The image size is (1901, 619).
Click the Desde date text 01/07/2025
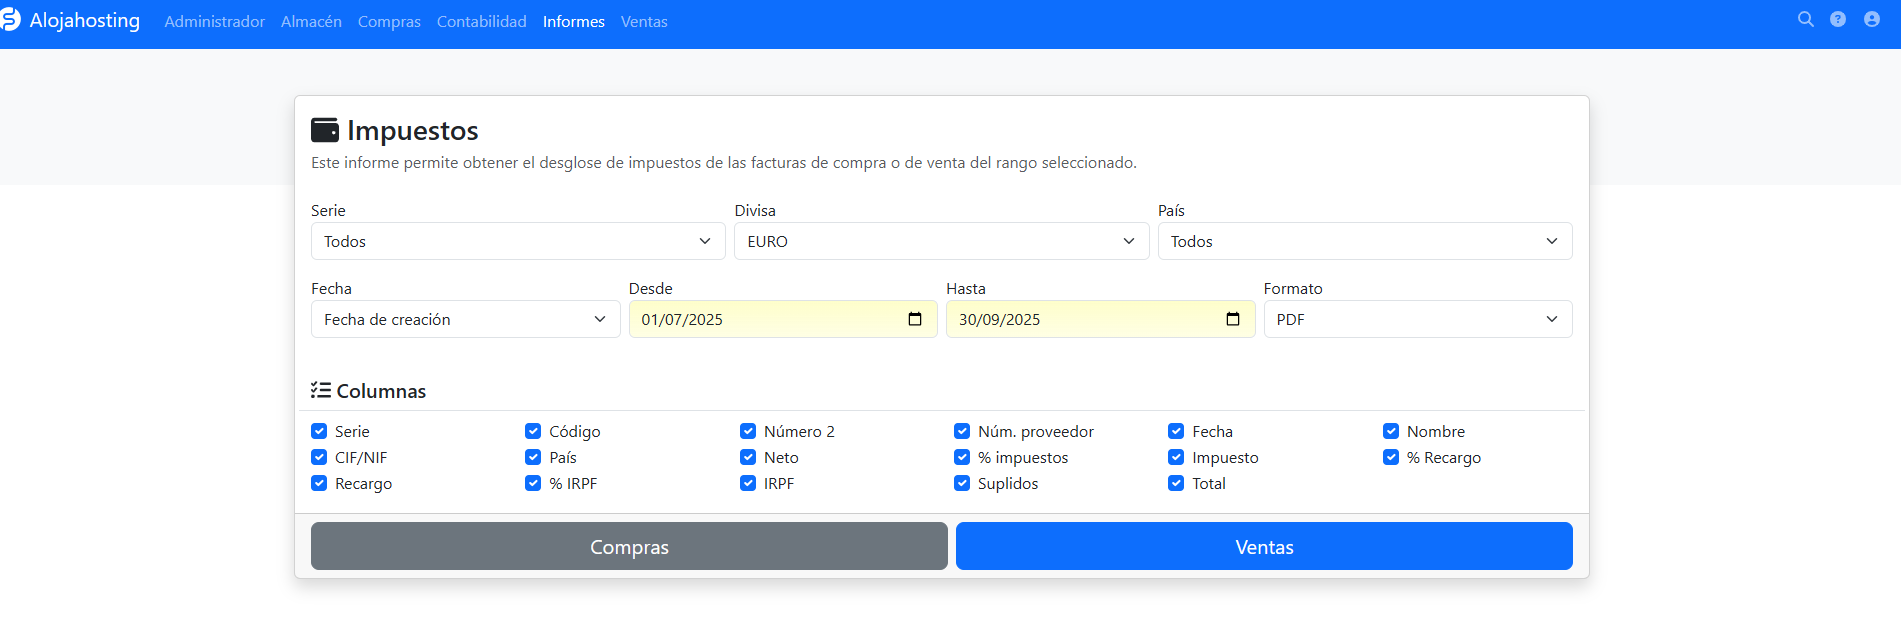[x=682, y=320]
